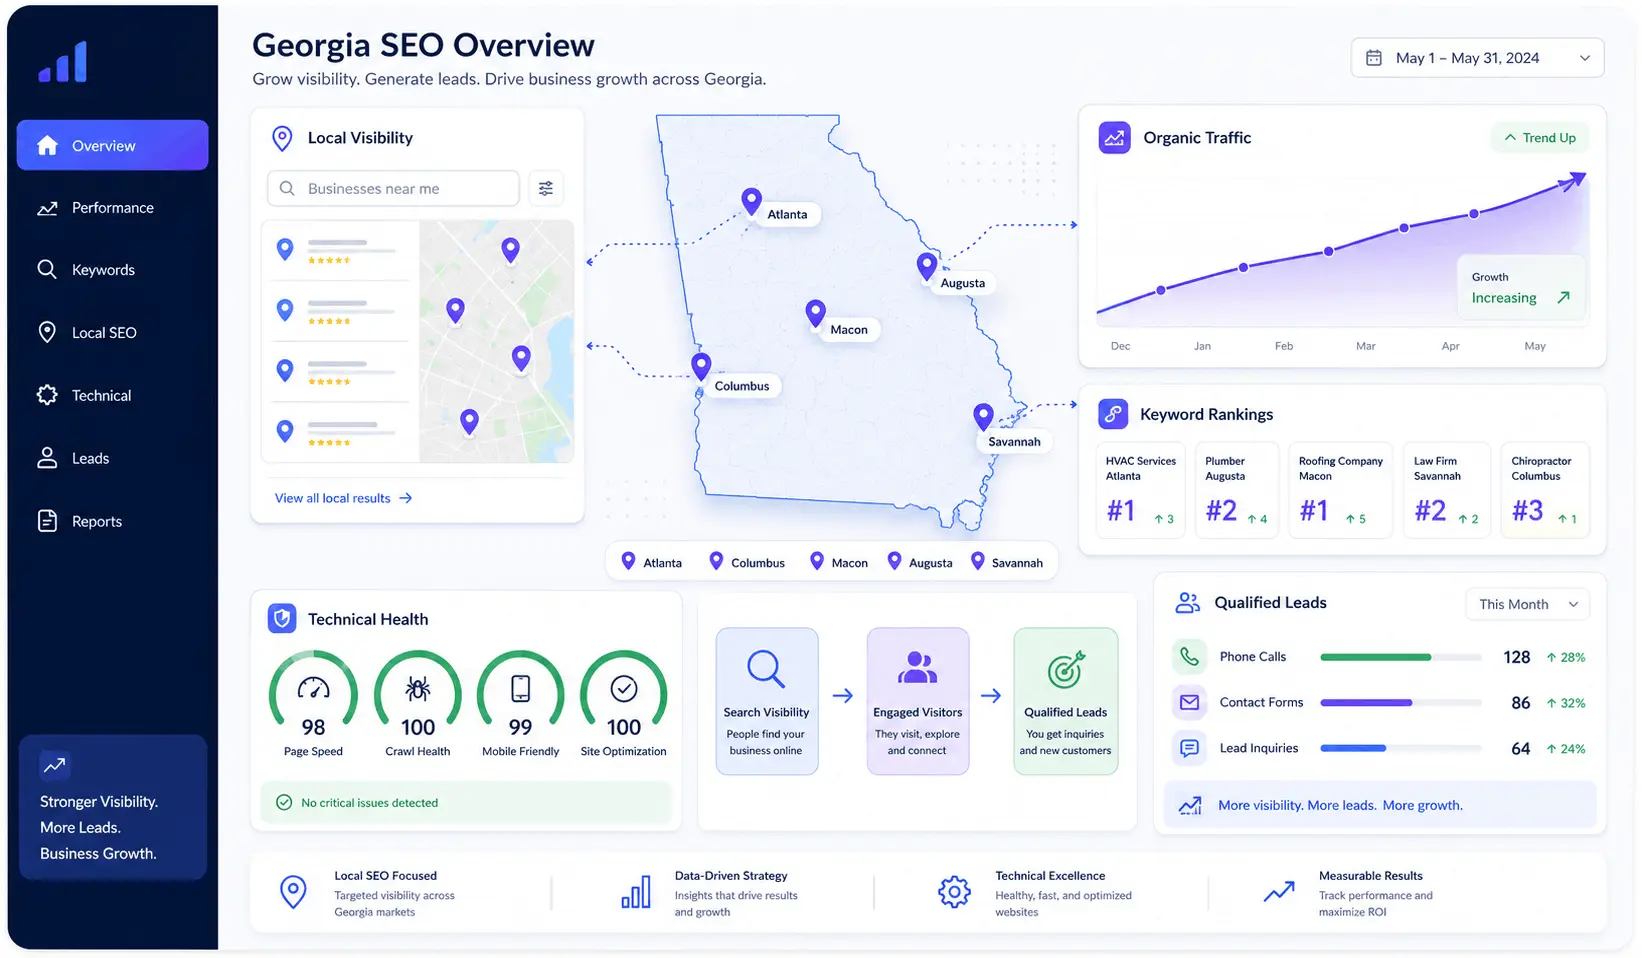This screenshot has height=958, width=1642.
Task: Click the Augusta chip in the map legend
Action: tap(920, 562)
